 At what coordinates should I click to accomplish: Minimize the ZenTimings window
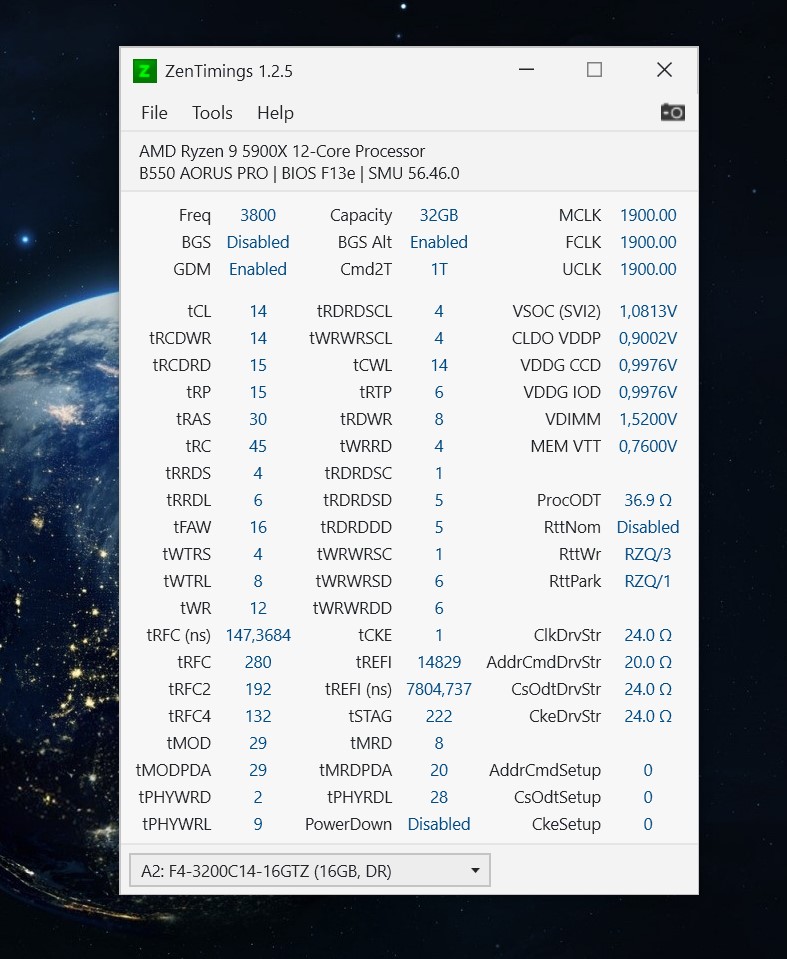click(x=525, y=70)
